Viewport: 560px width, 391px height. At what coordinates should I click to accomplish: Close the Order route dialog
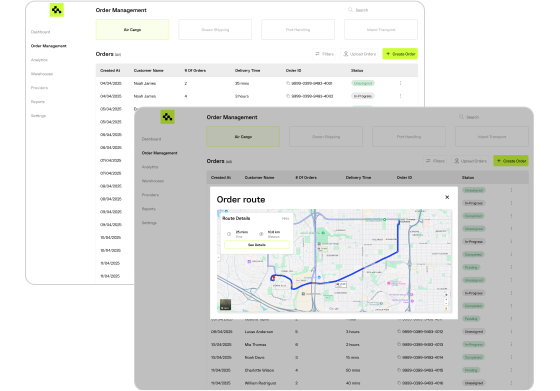point(447,197)
